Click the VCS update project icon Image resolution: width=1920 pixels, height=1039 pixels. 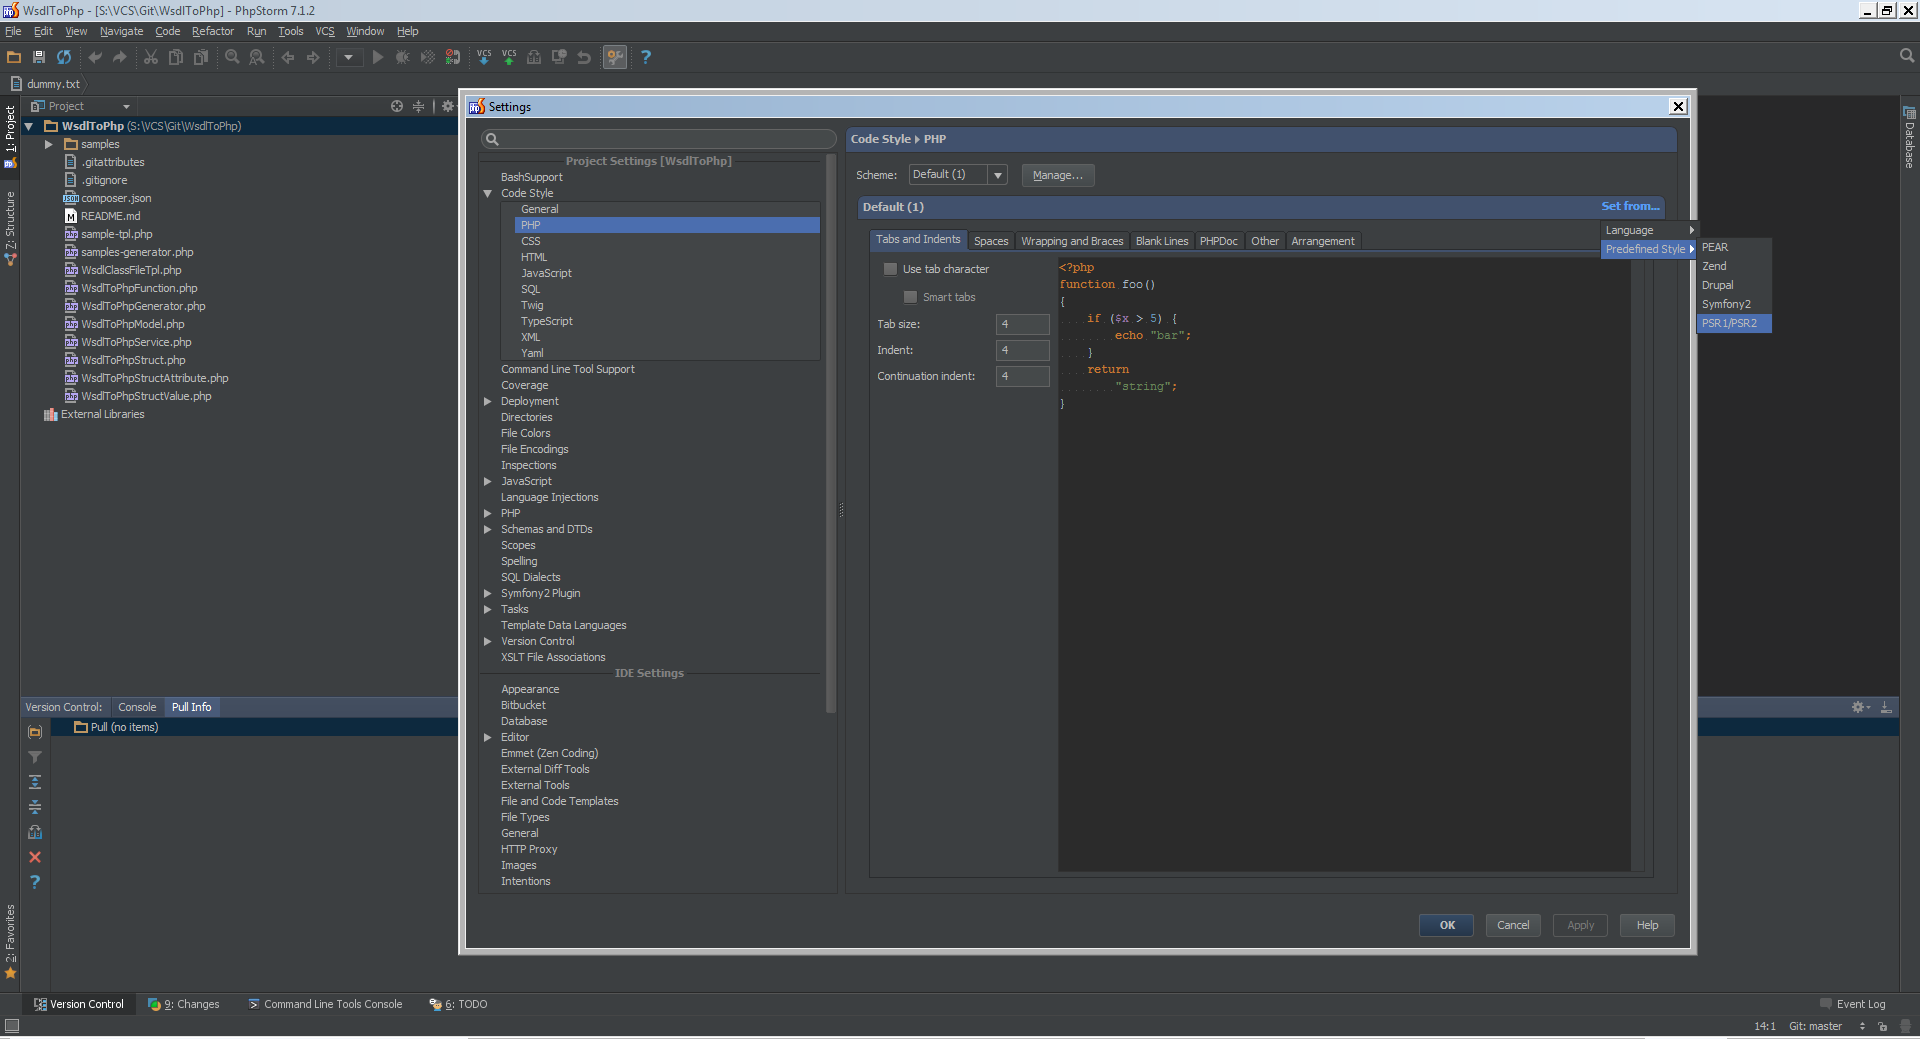pos(484,57)
